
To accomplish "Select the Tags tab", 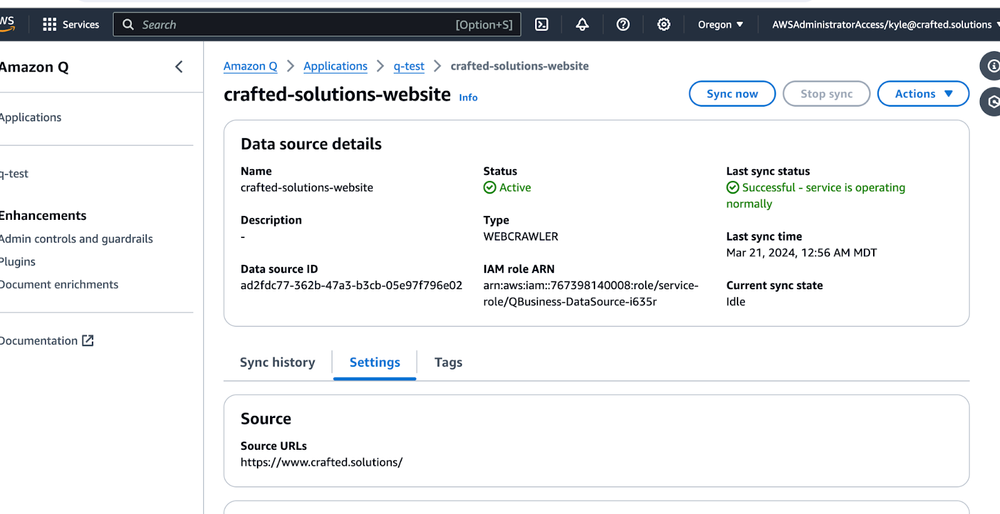I will point(448,363).
